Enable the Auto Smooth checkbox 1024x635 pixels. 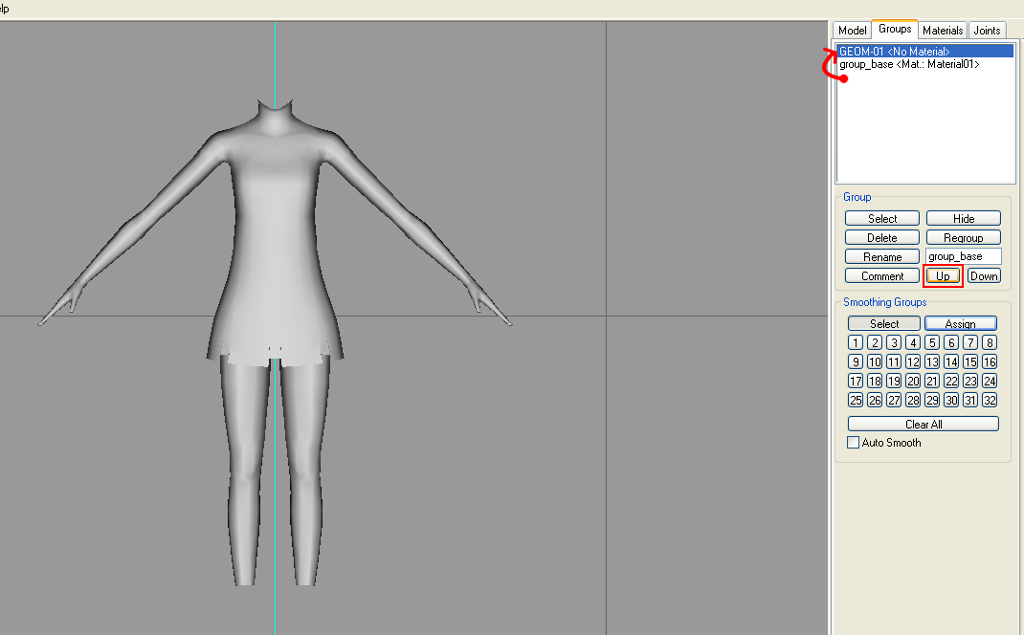tap(853, 442)
